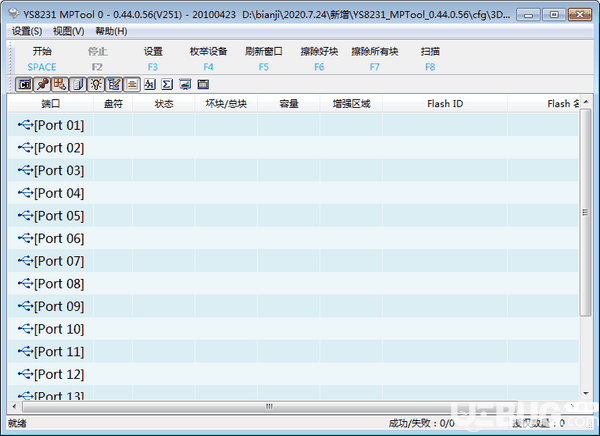Select the [Port 11] row
600x436 pixels.
click(293, 351)
